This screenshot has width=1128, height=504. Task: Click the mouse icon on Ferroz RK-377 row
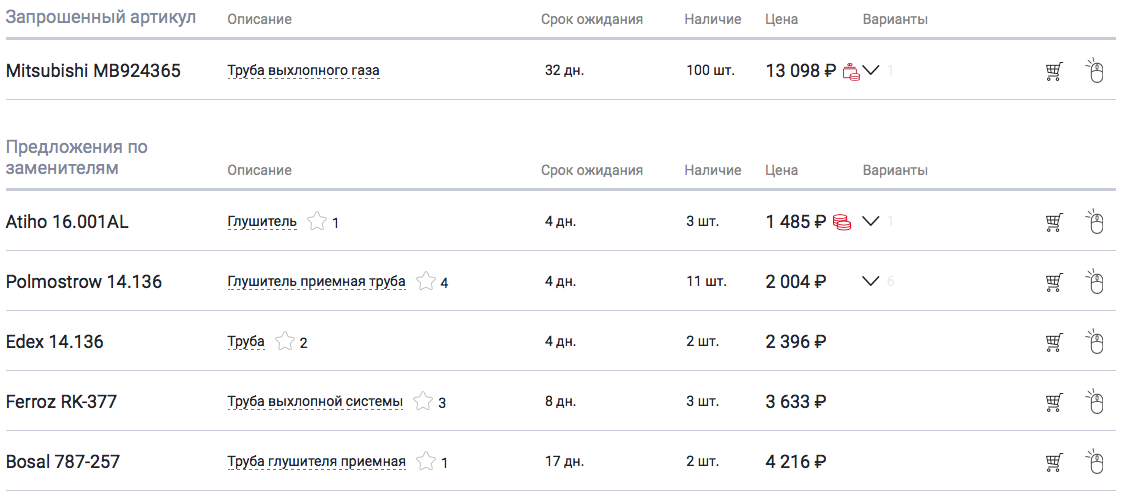point(1095,402)
